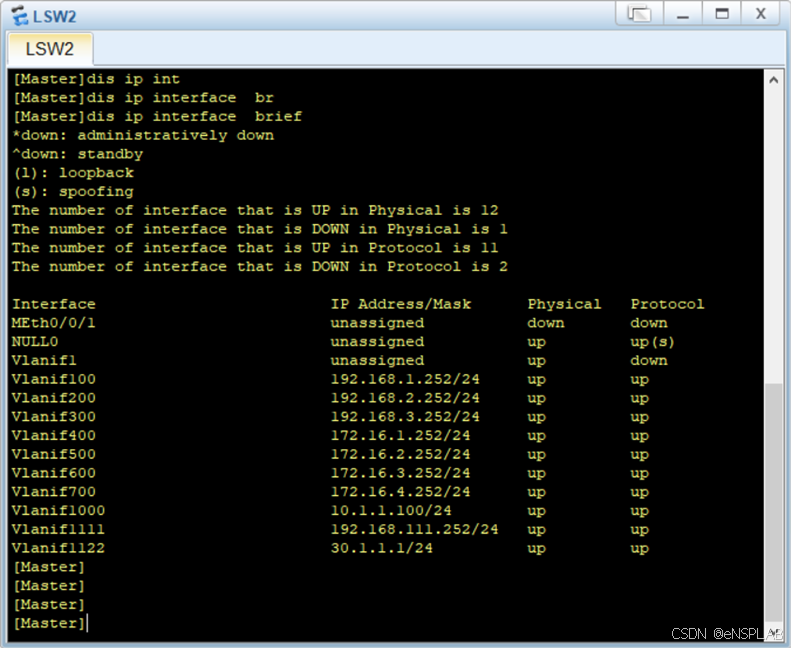This screenshot has width=791, height=648.
Task: Minimize the LSW2 window
Action: click(x=683, y=14)
